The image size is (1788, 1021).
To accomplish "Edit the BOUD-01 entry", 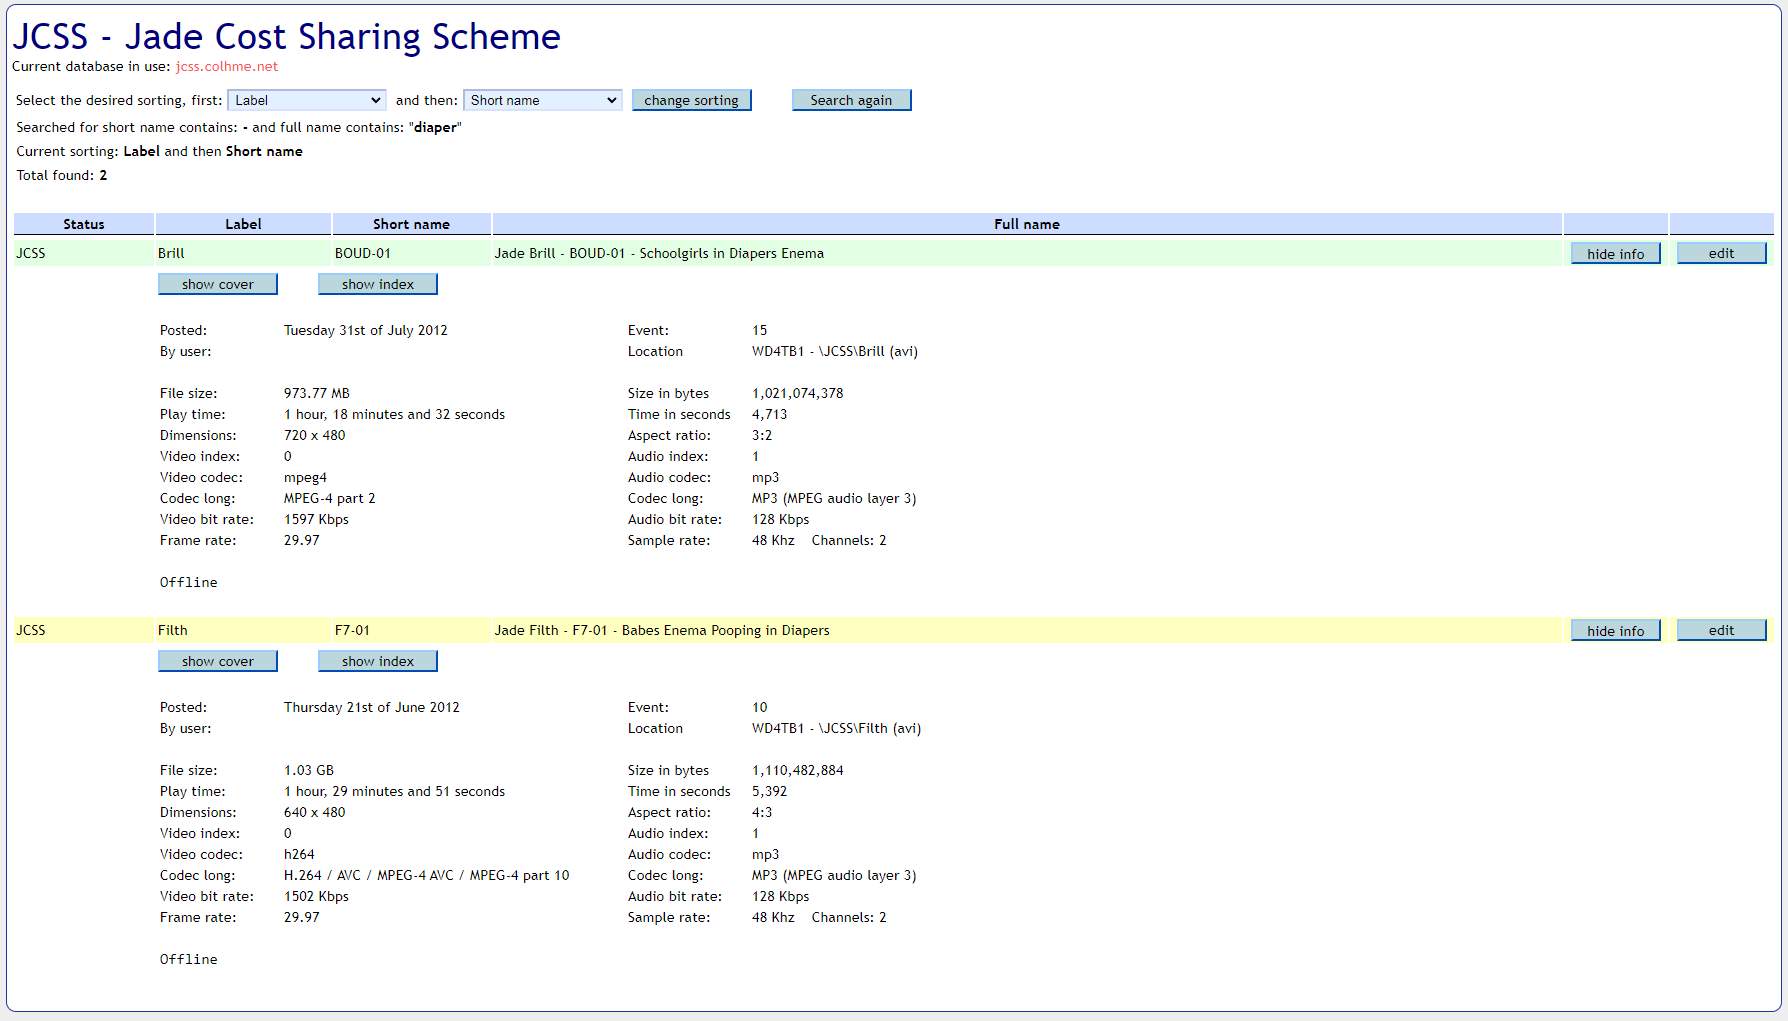I will tap(1721, 254).
